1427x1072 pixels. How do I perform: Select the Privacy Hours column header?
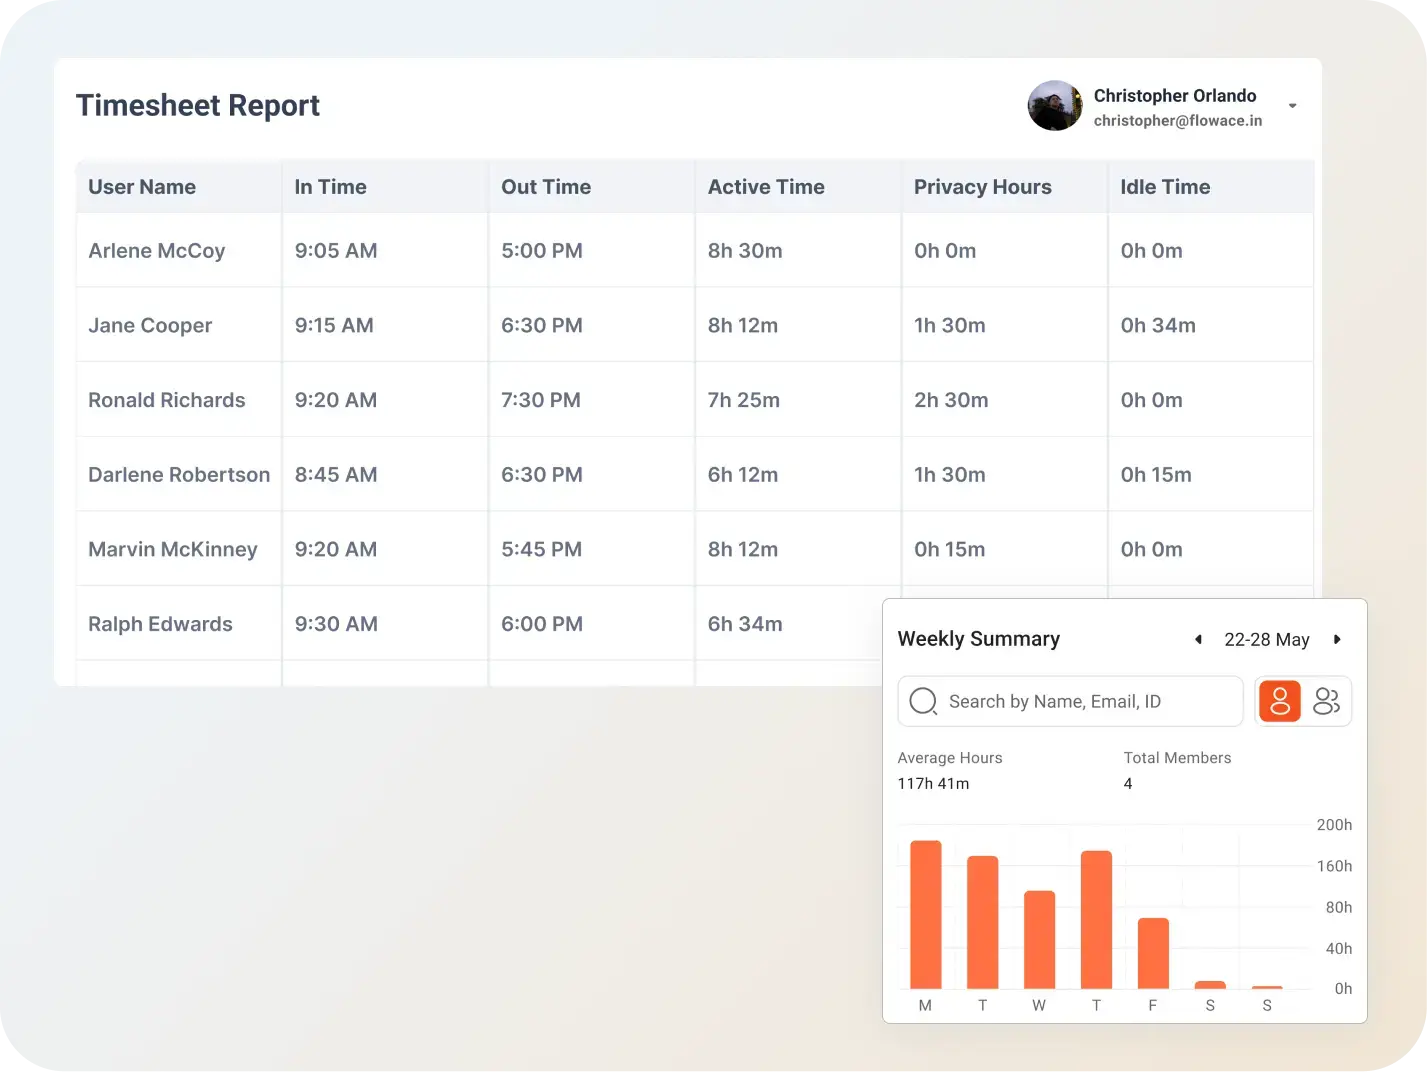982,187
